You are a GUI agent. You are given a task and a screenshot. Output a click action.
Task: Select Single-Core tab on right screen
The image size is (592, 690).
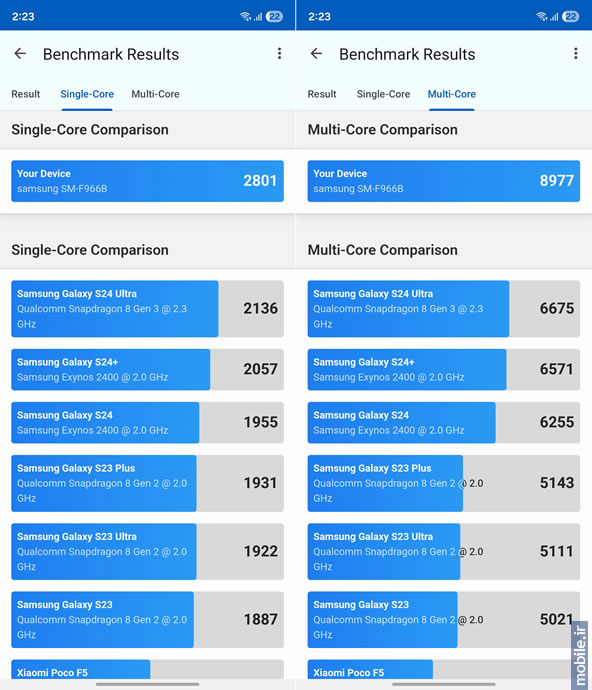(x=383, y=94)
